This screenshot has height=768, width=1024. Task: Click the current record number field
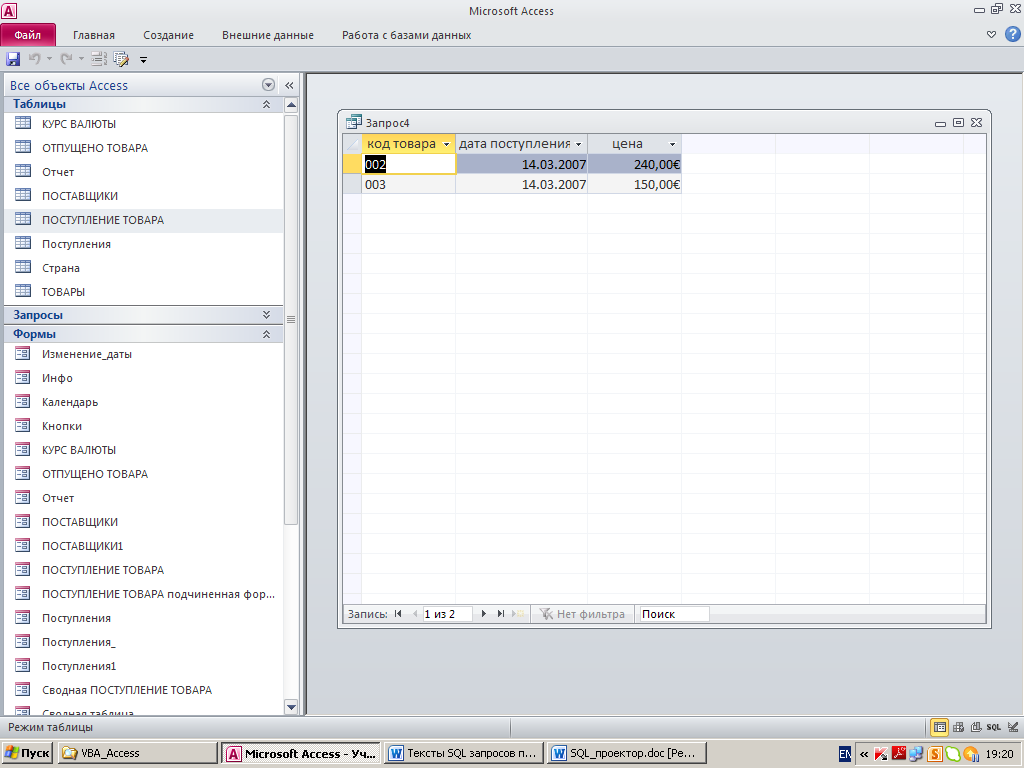[447, 614]
